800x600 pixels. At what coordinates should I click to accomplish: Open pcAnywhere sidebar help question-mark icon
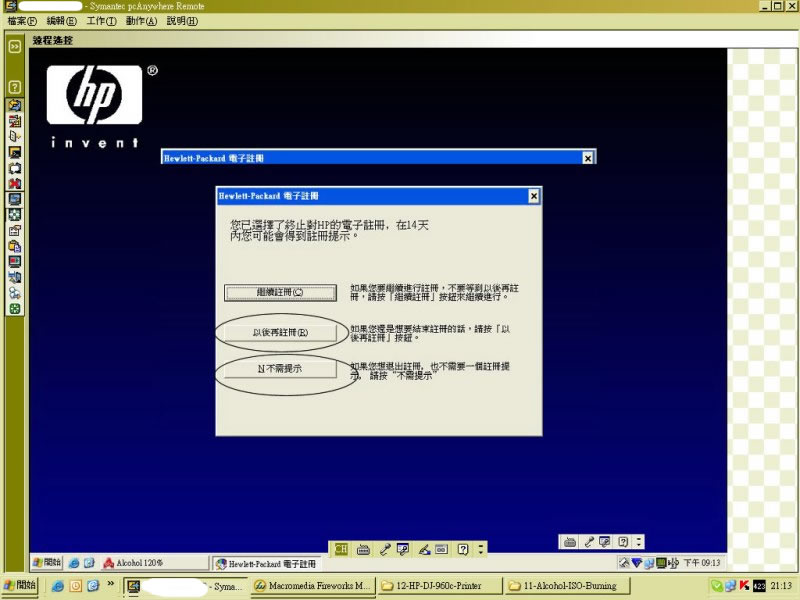pyautogui.click(x=15, y=87)
